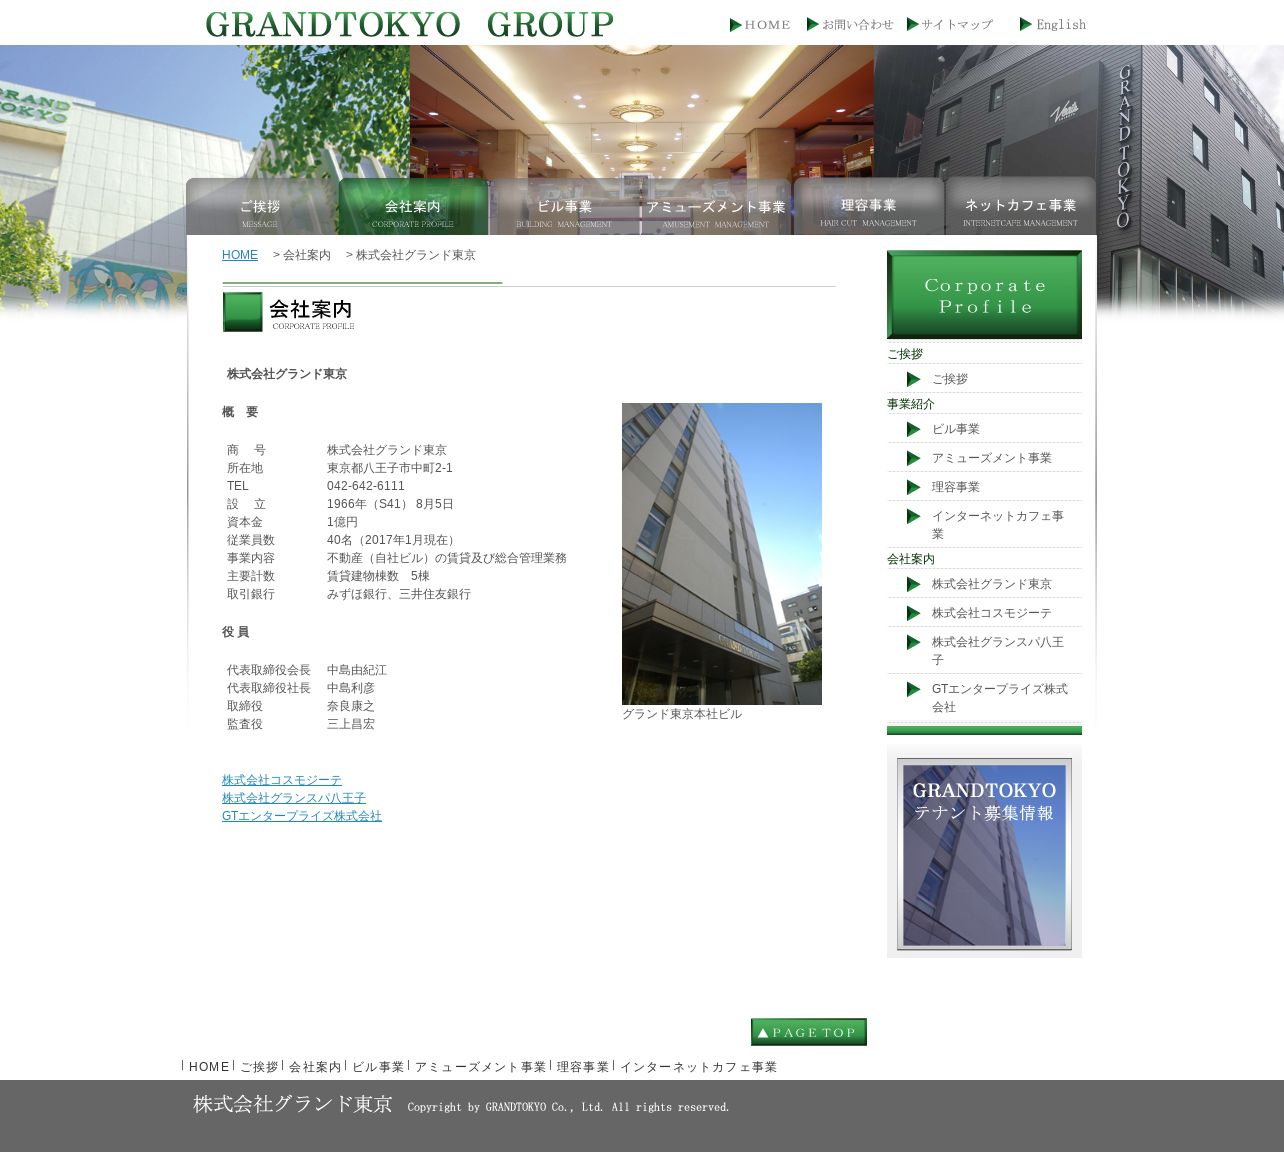
Task: Open sidebar ご挨拶 link
Action: [x=950, y=379]
